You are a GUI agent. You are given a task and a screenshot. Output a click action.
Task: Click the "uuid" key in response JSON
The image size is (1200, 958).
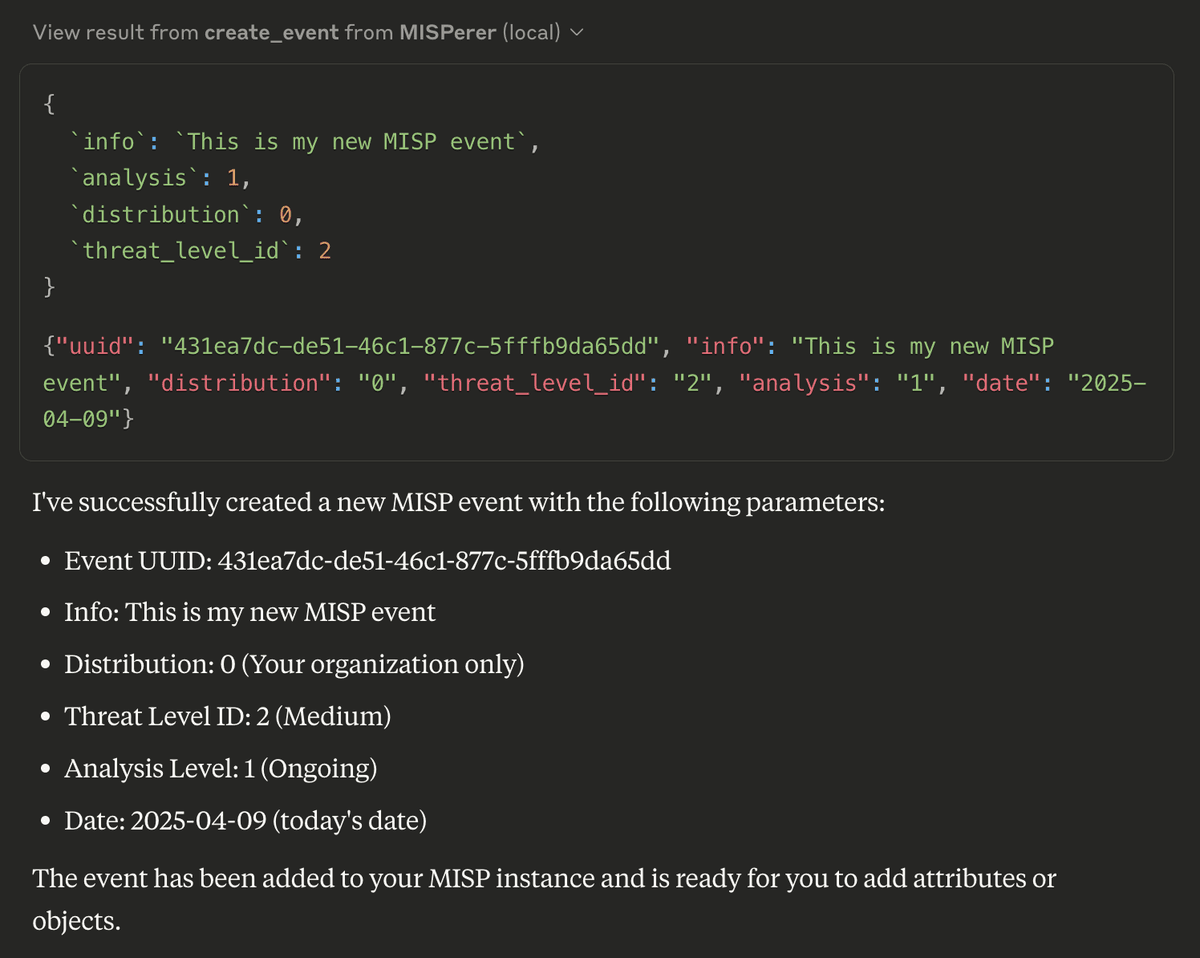(97, 347)
